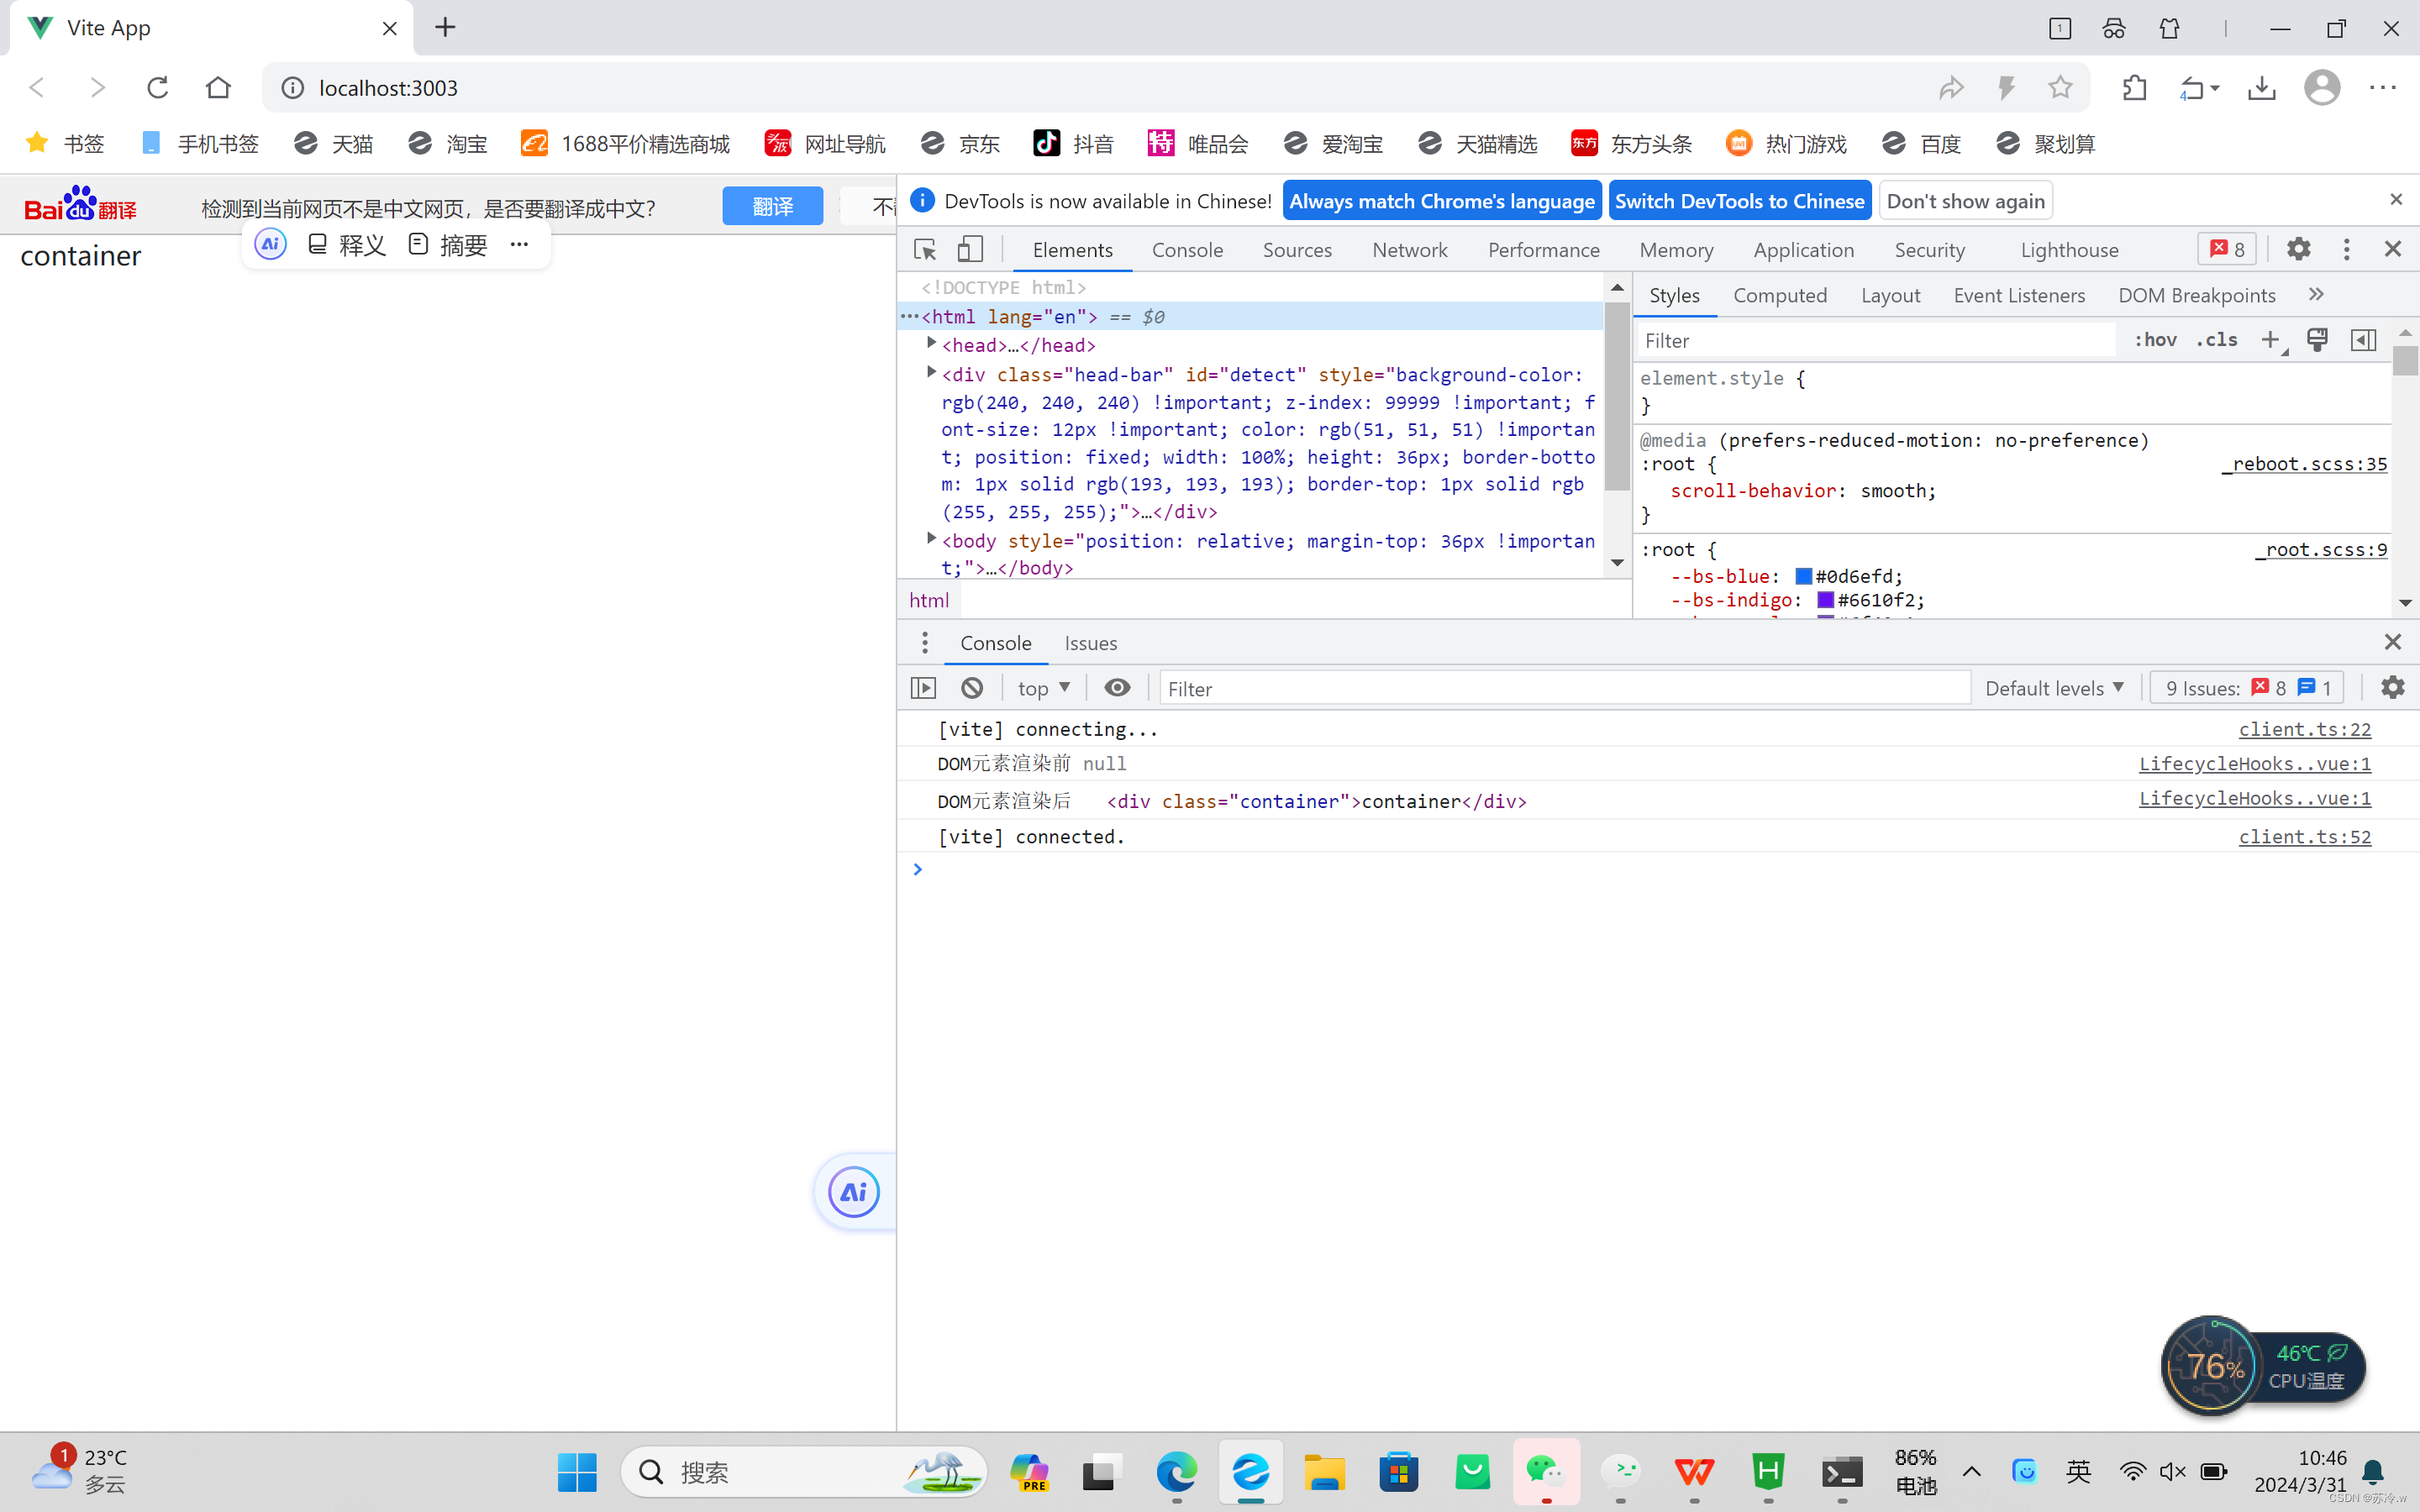Click the clear console icon
This screenshot has width=2420, height=1512.
tap(972, 688)
